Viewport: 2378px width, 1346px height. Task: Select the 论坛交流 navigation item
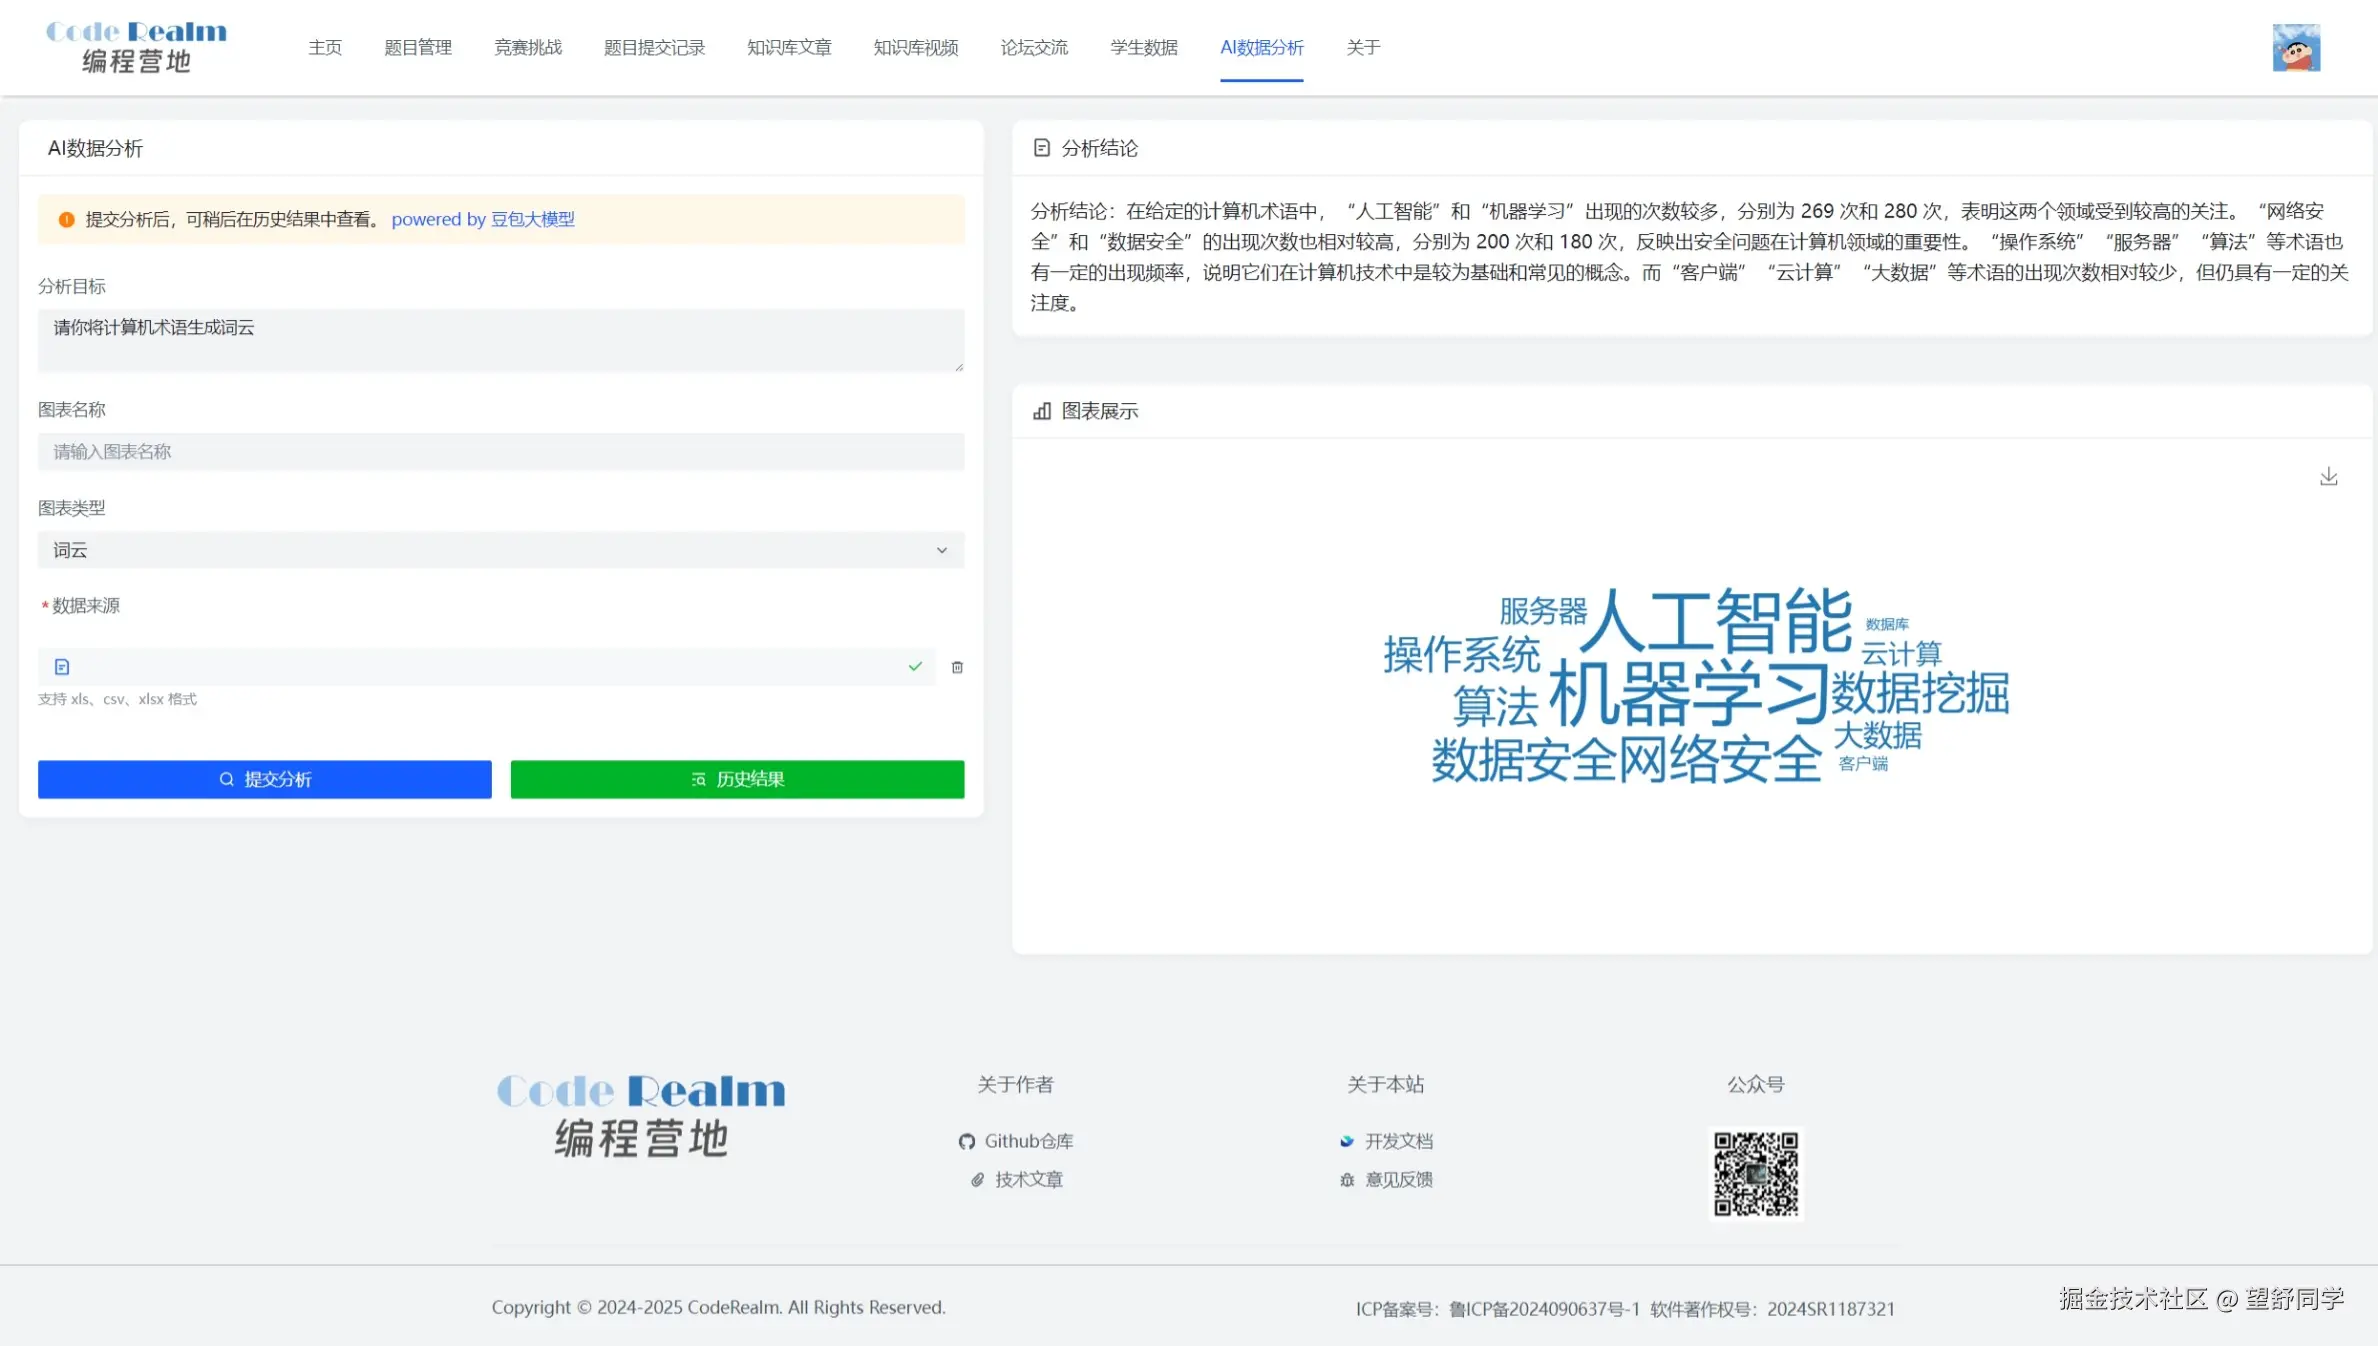coord(1033,47)
